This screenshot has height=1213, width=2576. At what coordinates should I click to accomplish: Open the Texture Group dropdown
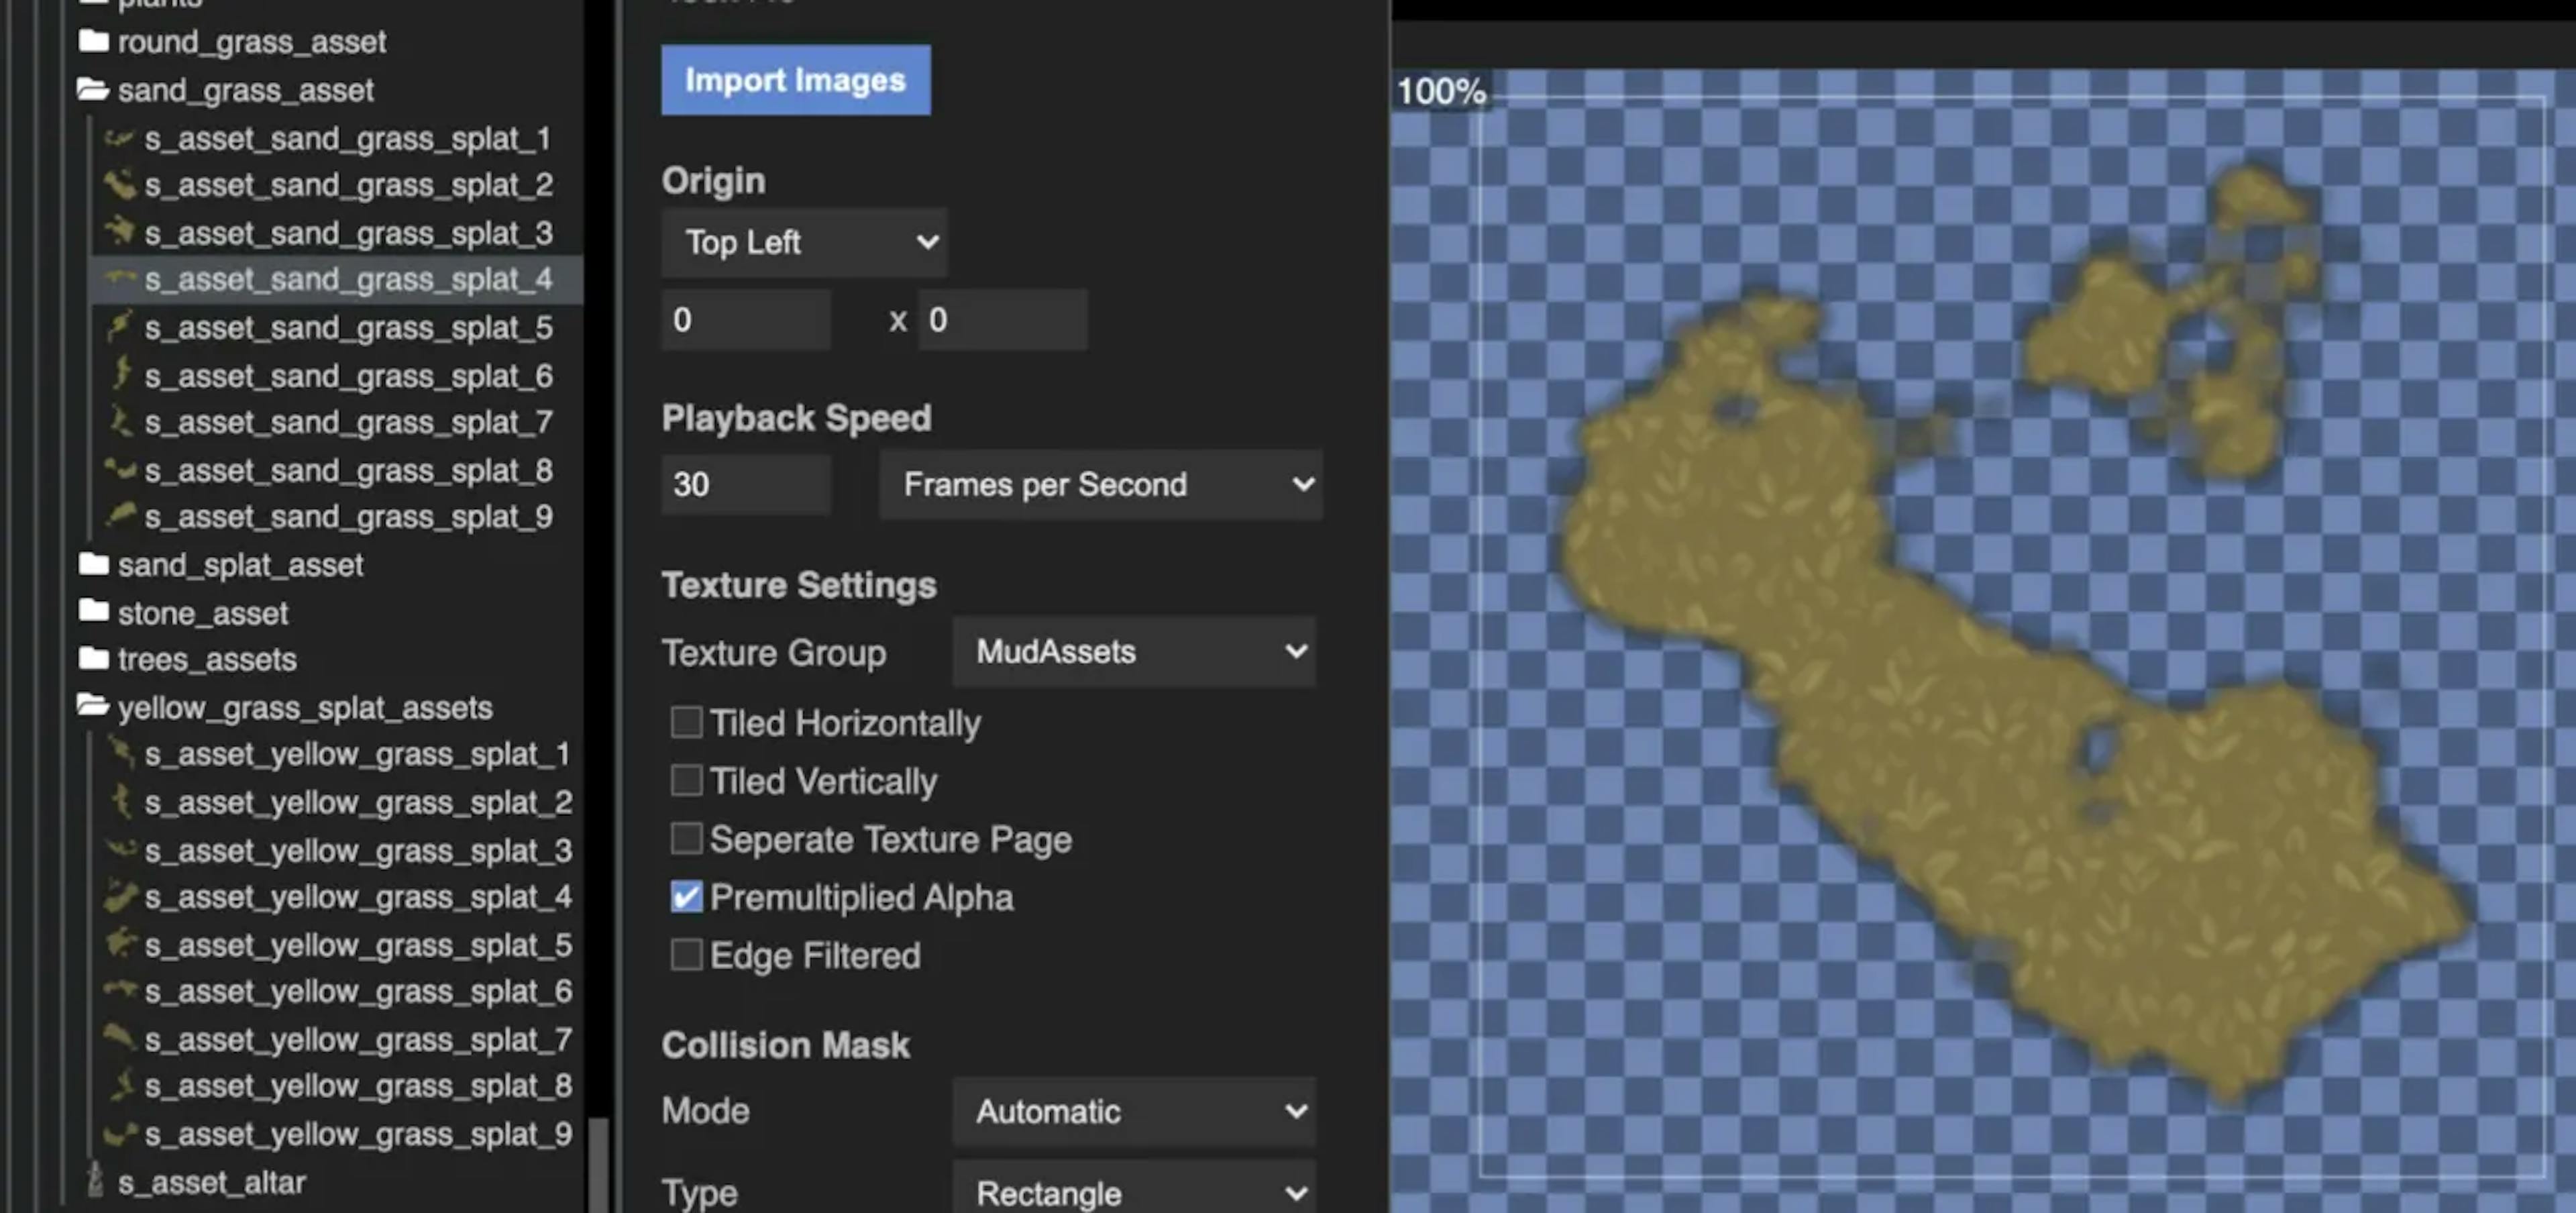click(x=1134, y=651)
